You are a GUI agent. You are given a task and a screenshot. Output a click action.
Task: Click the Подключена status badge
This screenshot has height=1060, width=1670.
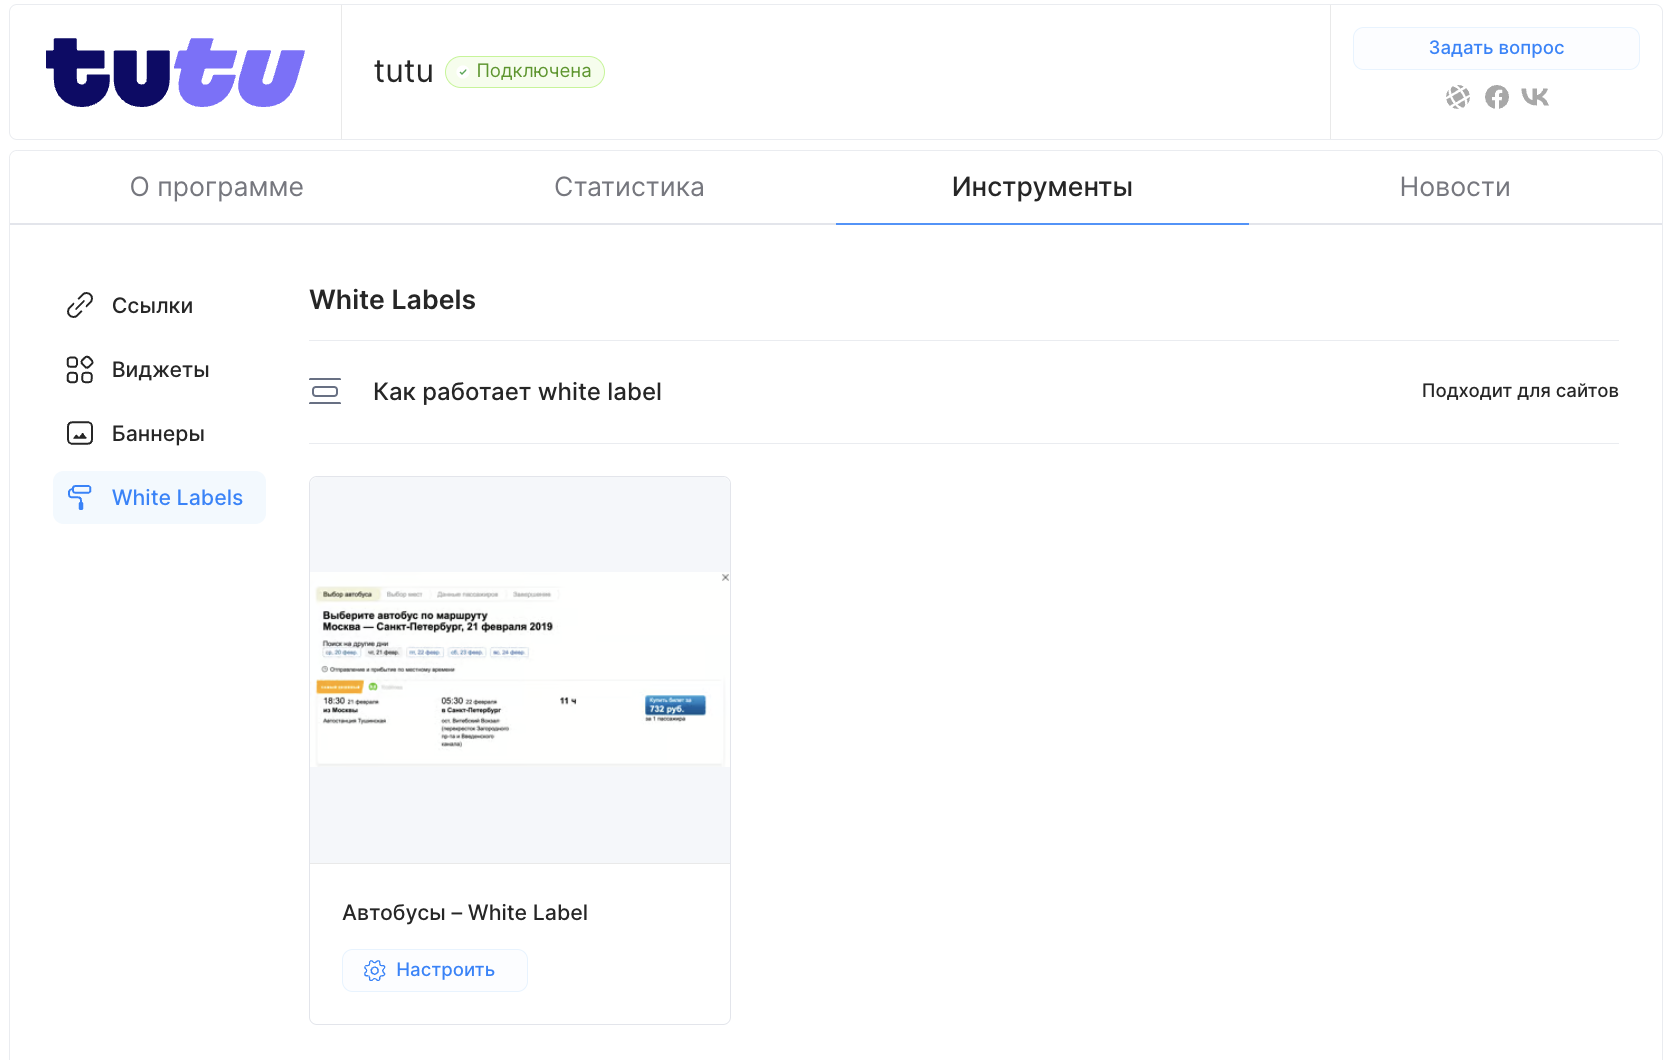coord(525,72)
